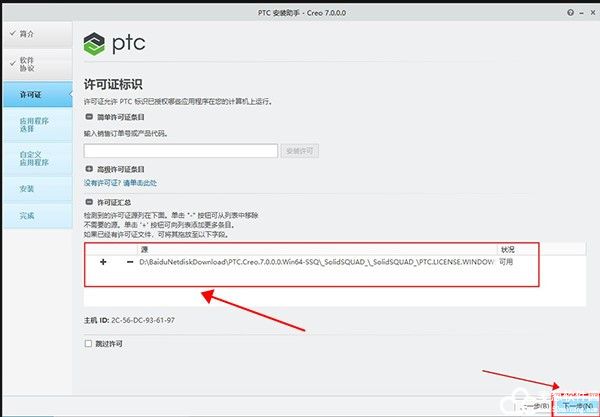Click the host ID 2C-56-DC-93-61-97

coord(143,320)
